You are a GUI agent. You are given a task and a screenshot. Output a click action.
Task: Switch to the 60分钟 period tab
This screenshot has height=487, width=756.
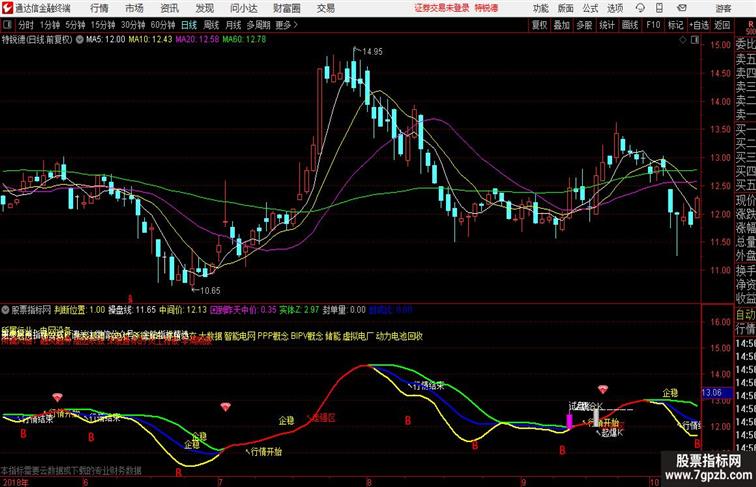(x=163, y=25)
